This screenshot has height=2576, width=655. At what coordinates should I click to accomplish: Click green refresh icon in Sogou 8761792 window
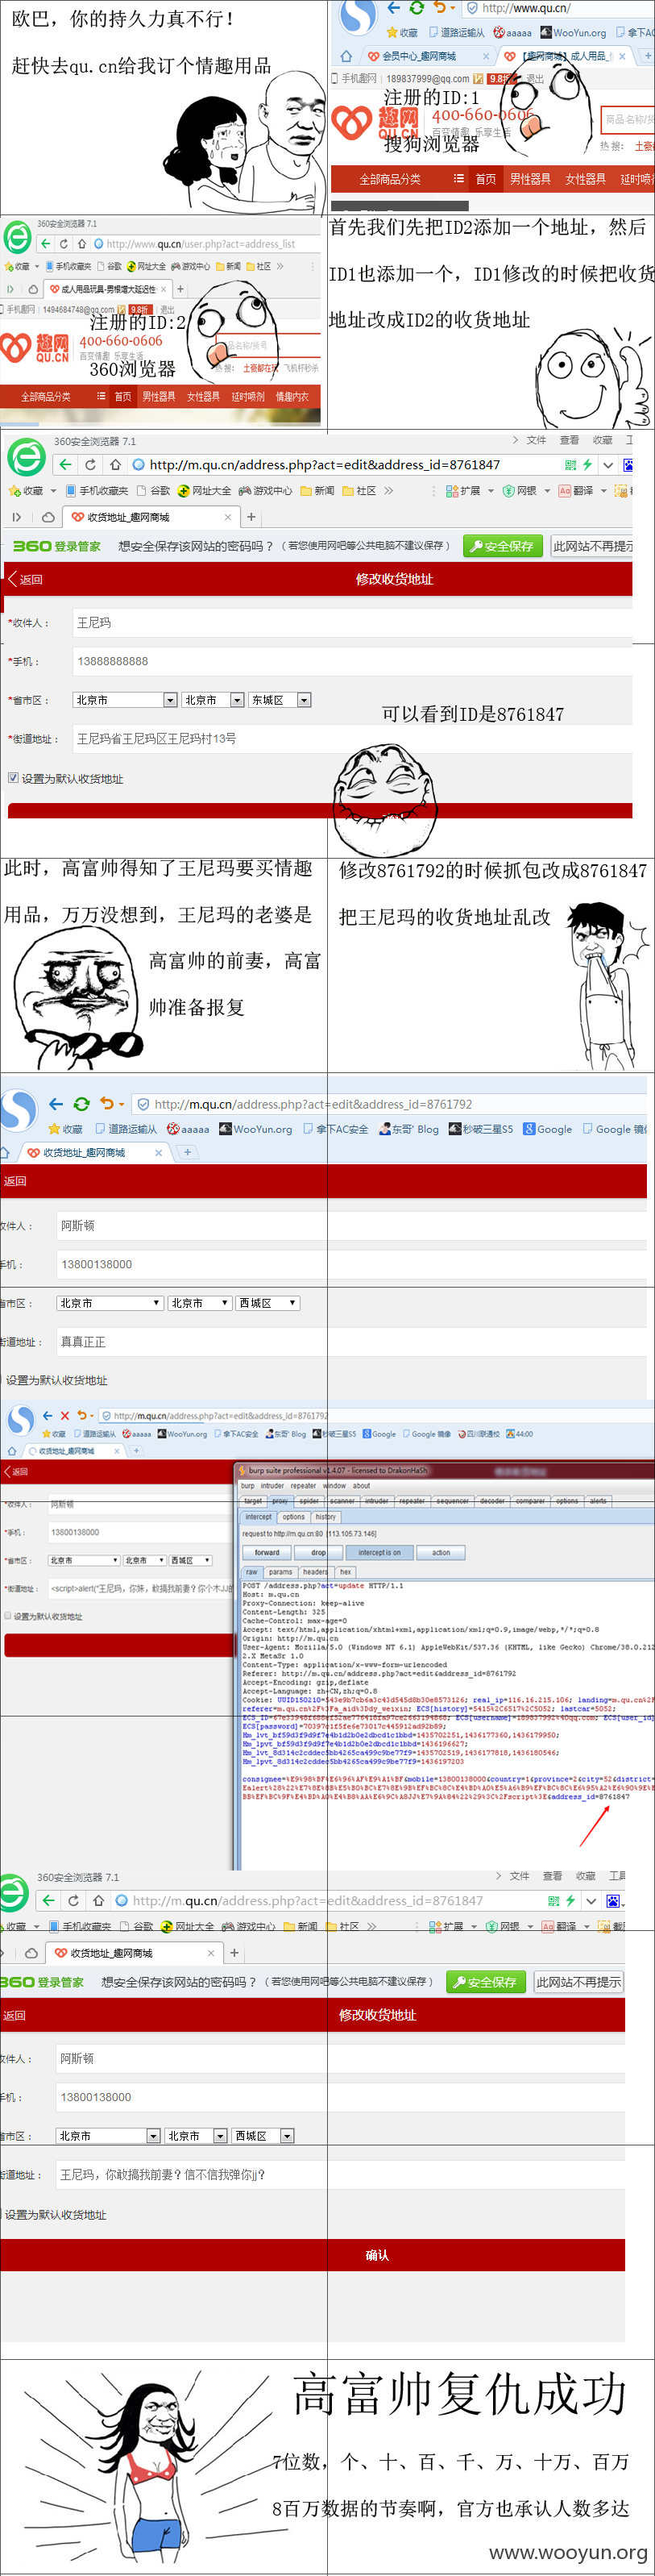pyautogui.click(x=82, y=1104)
